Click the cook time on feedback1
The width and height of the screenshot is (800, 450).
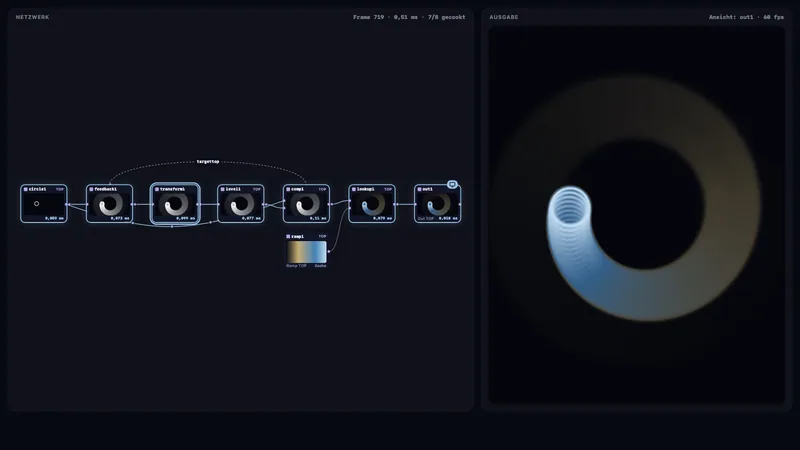120,218
